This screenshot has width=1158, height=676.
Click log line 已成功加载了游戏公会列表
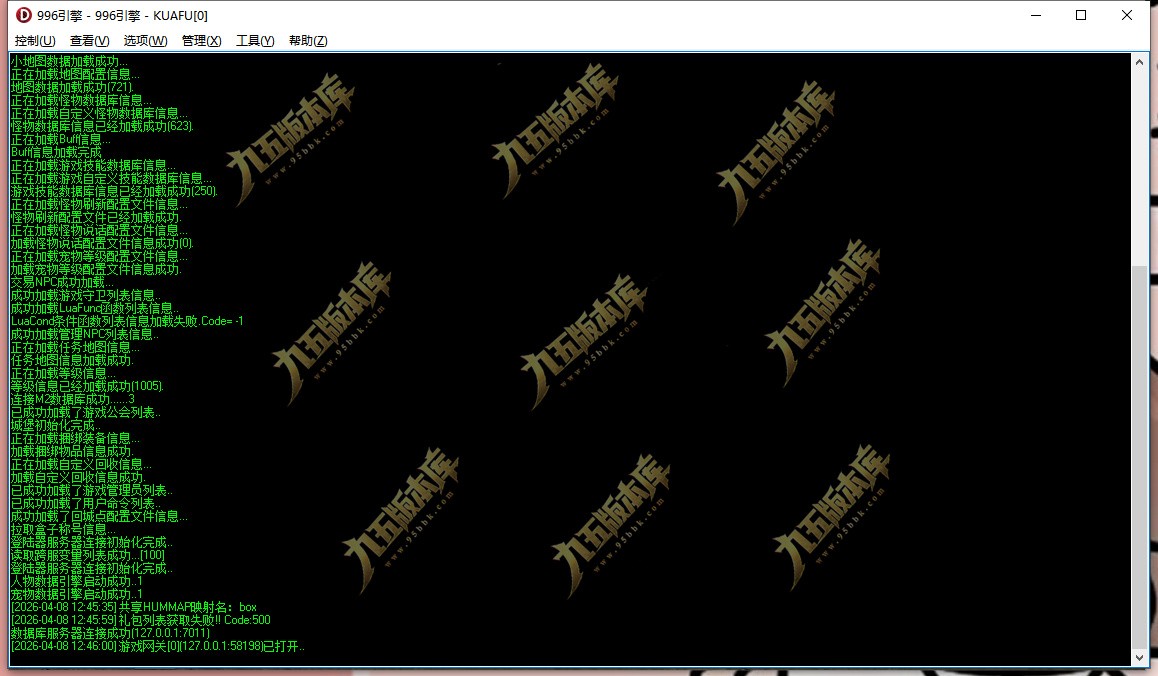click(x=86, y=412)
